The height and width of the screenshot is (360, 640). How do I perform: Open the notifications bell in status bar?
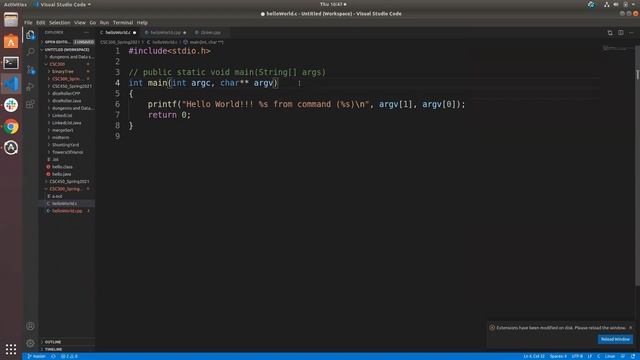point(633,356)
